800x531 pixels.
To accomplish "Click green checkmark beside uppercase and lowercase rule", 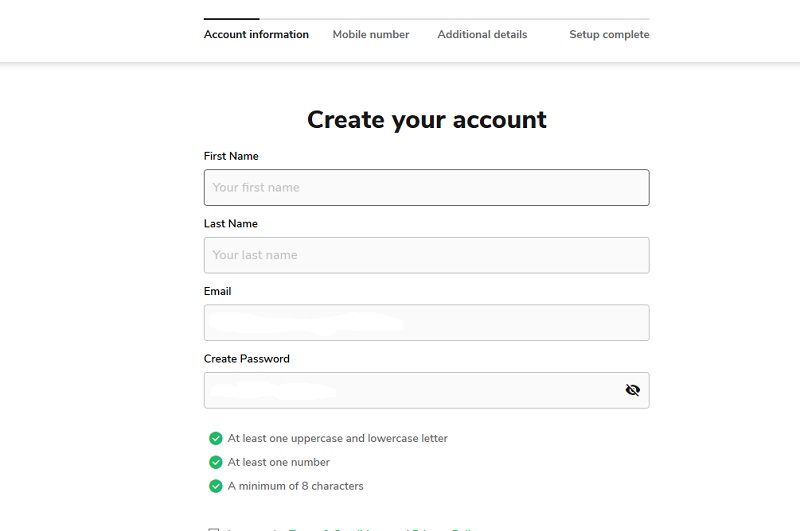I will [x=215, y=438].
